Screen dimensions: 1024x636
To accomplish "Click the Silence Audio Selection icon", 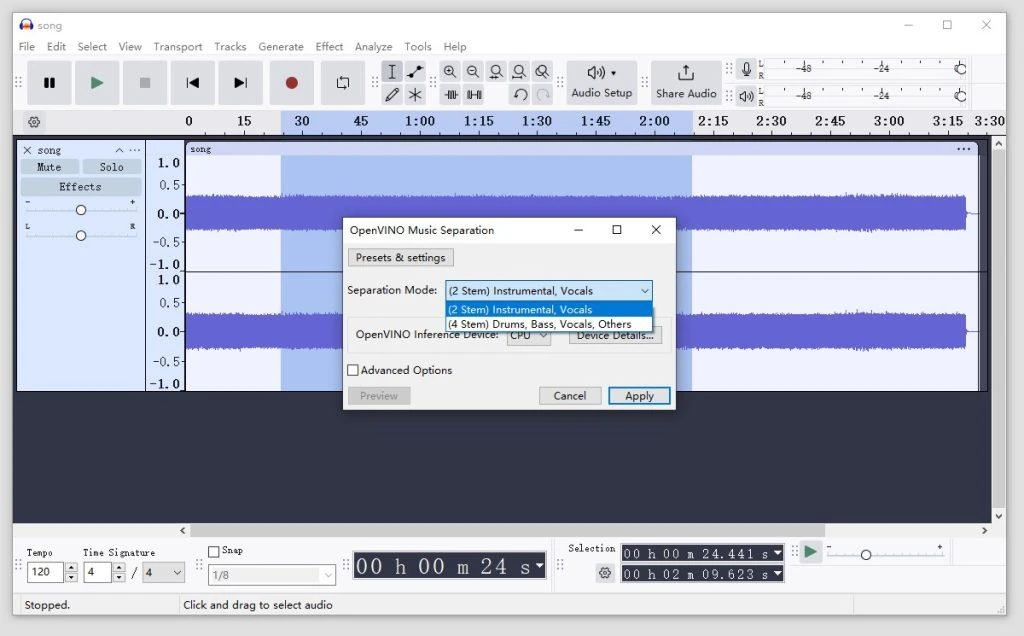I will [473, 94].
